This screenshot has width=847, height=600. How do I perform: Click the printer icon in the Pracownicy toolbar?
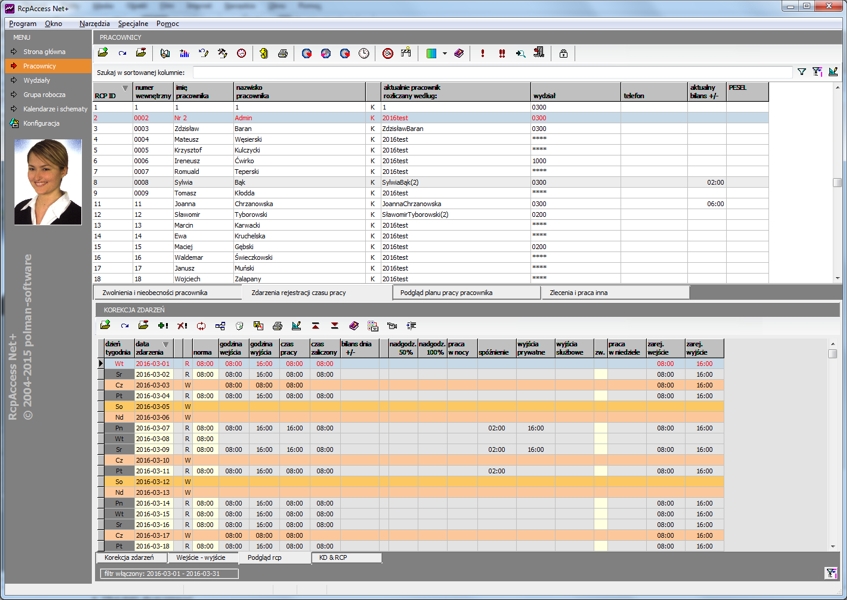click(282, 53)
